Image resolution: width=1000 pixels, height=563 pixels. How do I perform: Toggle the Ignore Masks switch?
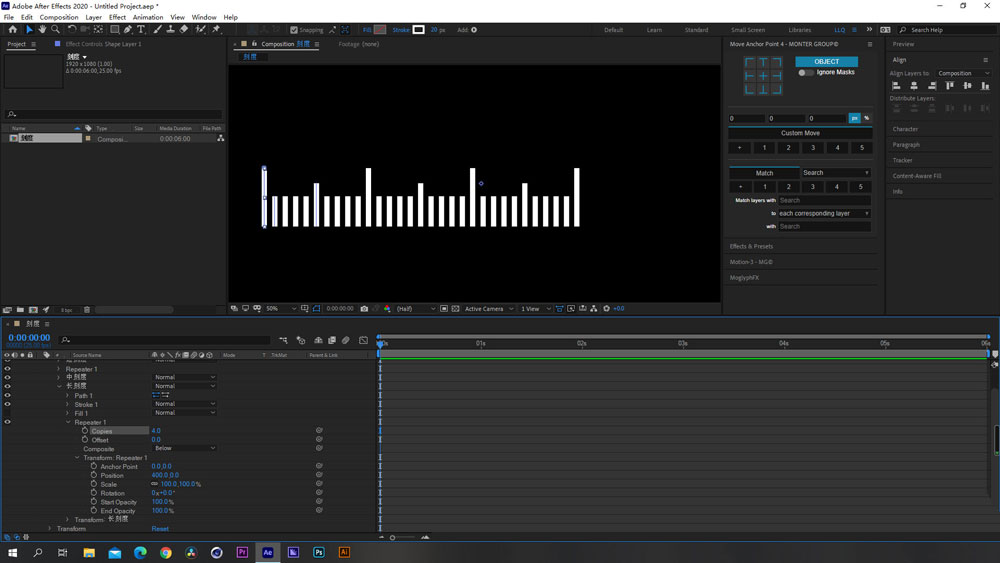[x=805, y=73]
